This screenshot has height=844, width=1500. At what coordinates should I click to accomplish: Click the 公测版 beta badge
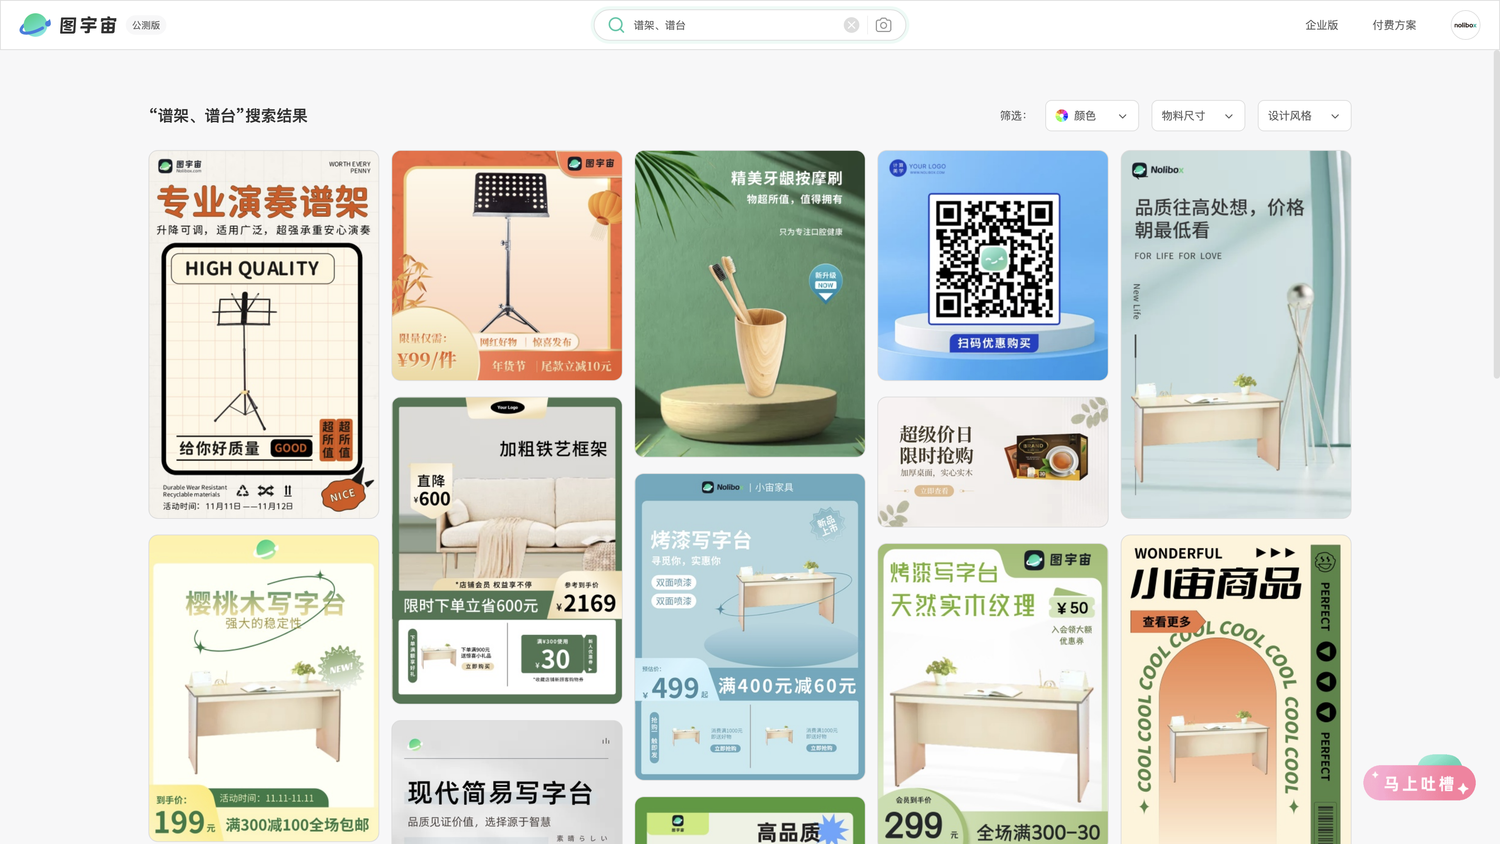pos(146,25)
